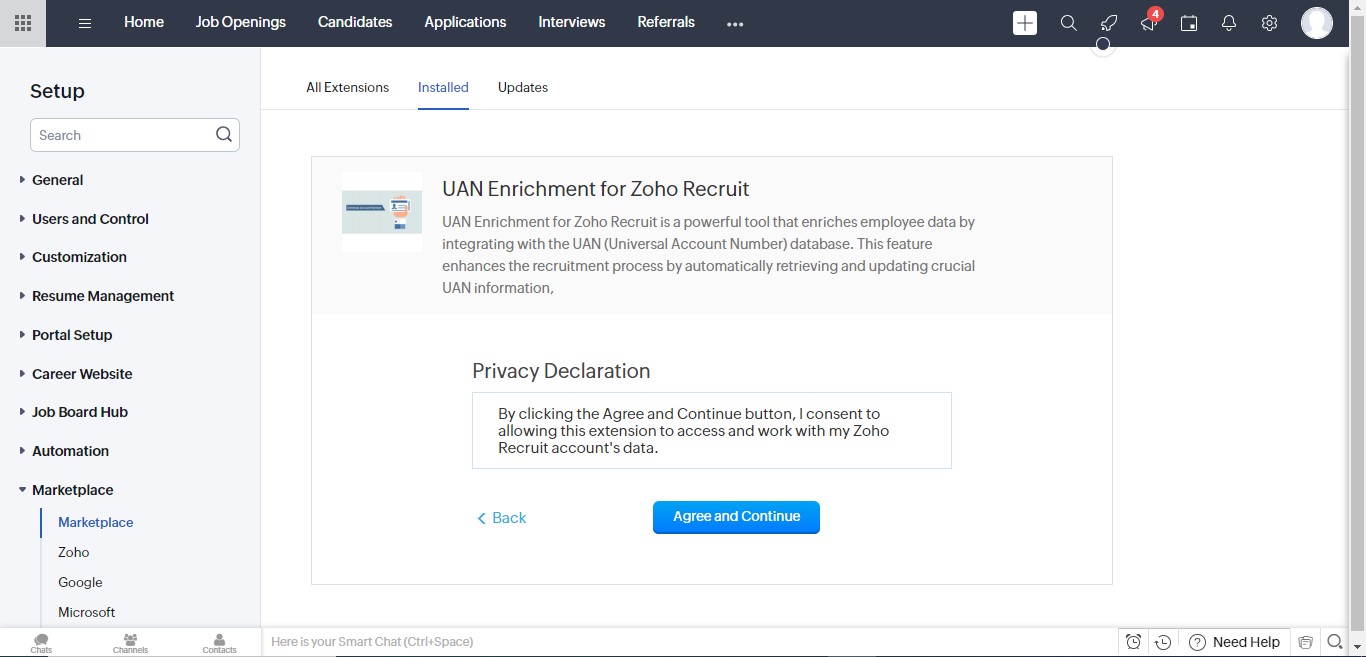Open Contacts in the bottom bar
Image resolution: width=1366 pixels, height=657 pixels.
[x=219, y=643]
